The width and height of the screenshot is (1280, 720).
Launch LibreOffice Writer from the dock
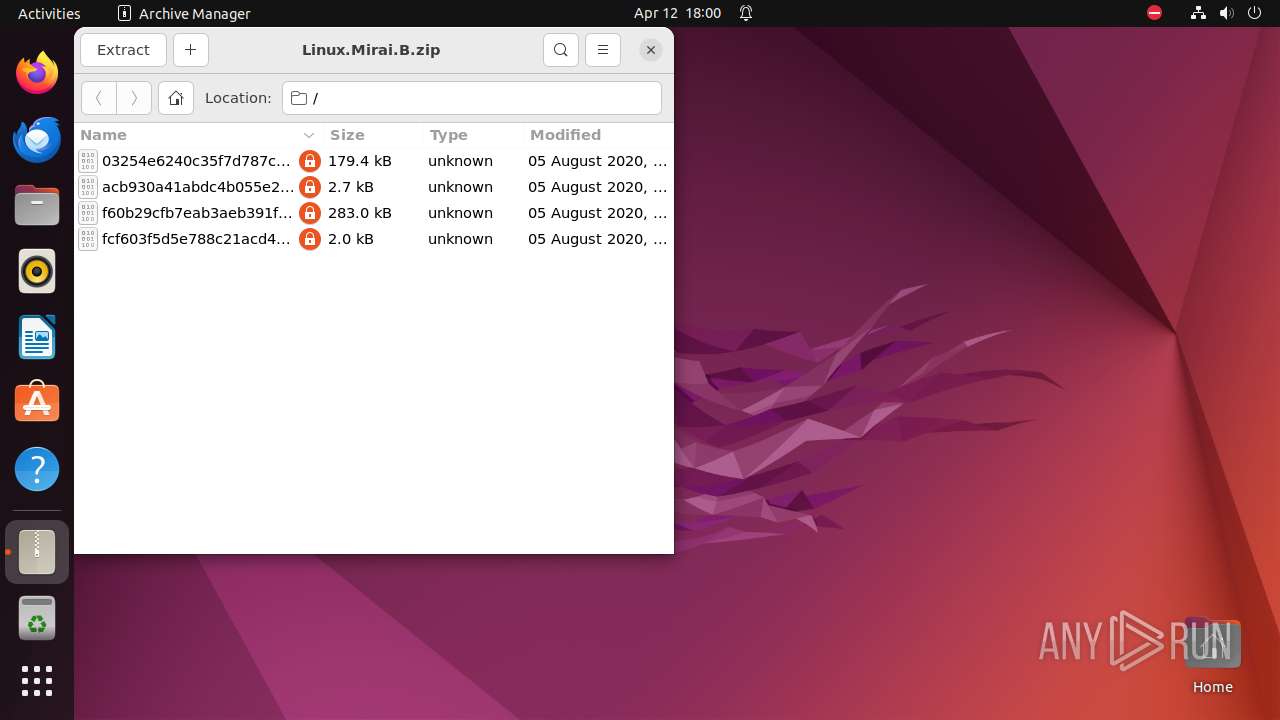pos(37,337)
